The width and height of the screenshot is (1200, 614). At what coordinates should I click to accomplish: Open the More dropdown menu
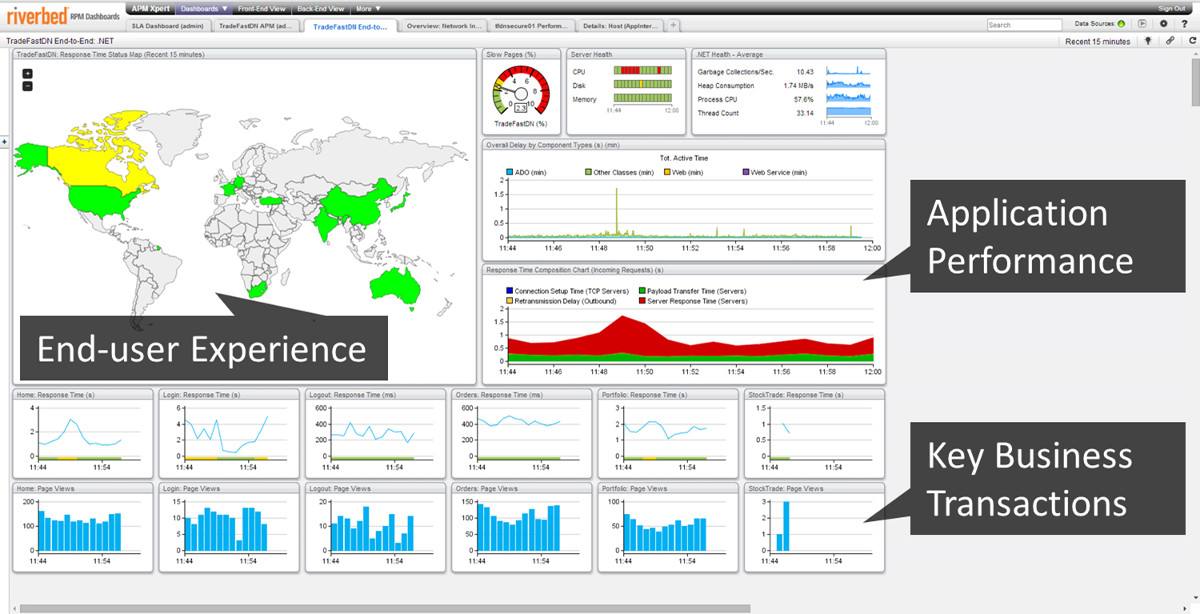tap(369, 8)
